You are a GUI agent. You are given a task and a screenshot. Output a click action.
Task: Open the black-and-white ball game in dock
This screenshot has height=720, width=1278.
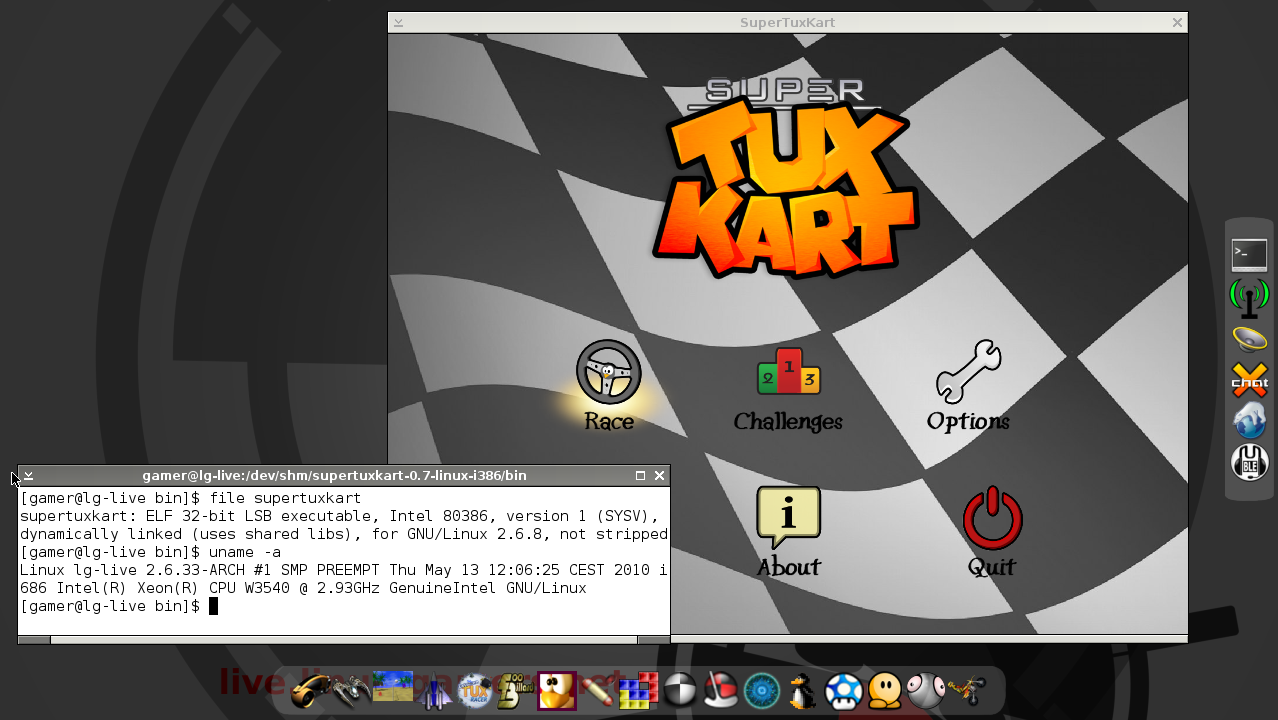(680, 690)
